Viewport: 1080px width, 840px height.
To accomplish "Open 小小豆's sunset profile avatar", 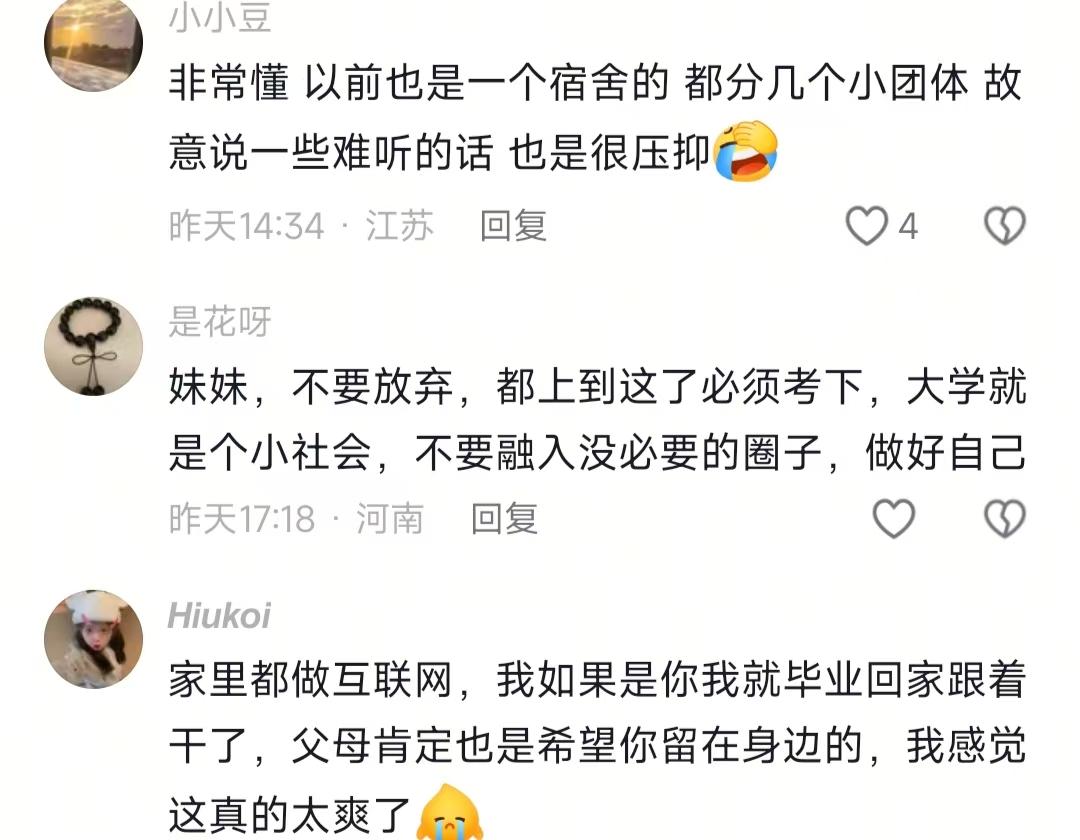I will [94, 43].
